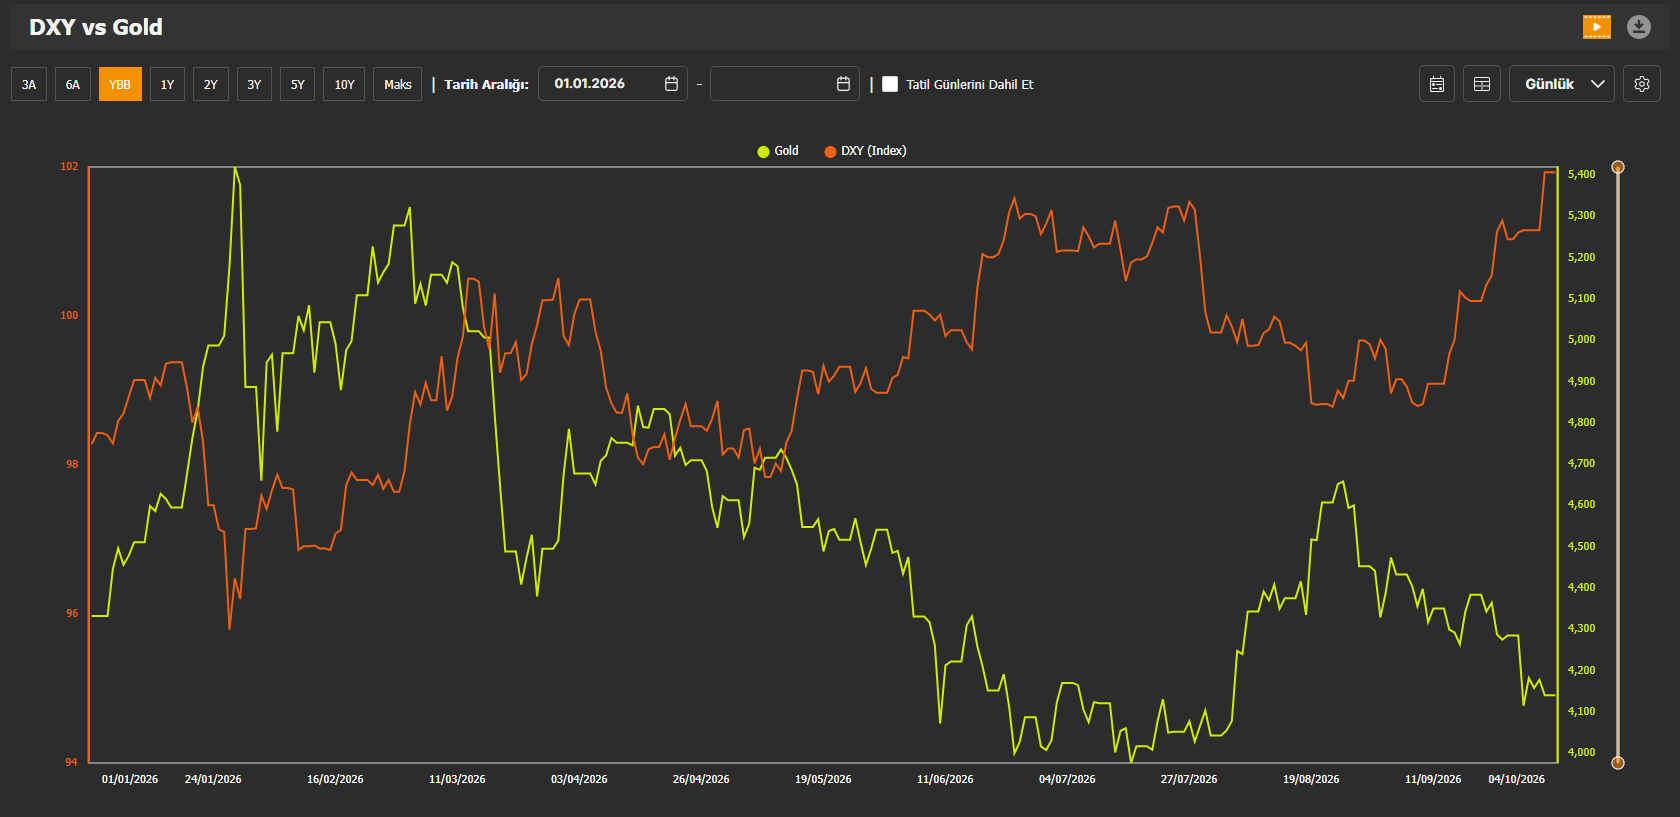The height and width of the screenshot is (817, 1680).
Task: Open the chart settings gear
Action: (x=1642, y=84)
